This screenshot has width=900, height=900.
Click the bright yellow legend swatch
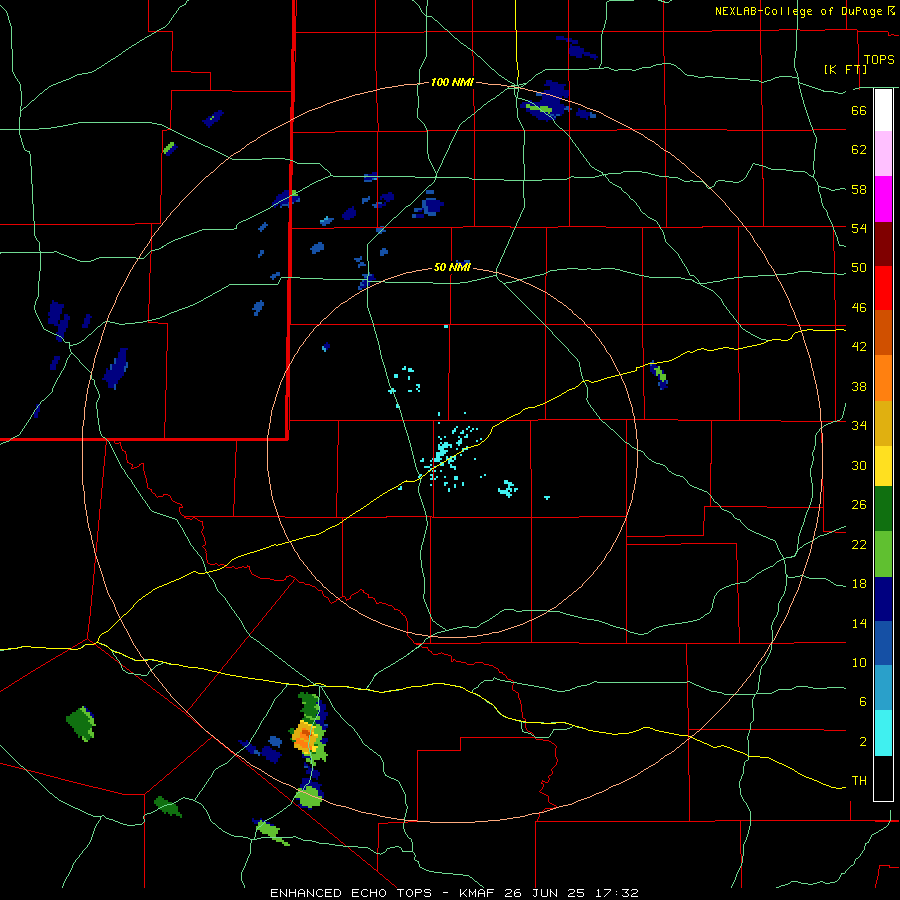click(x=883, y=466)
